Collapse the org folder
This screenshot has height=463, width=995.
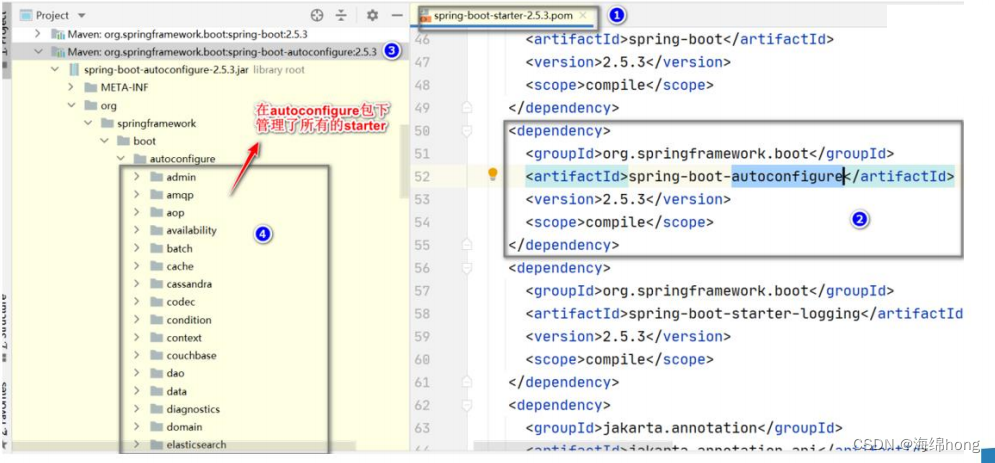[x=71, y=105]
